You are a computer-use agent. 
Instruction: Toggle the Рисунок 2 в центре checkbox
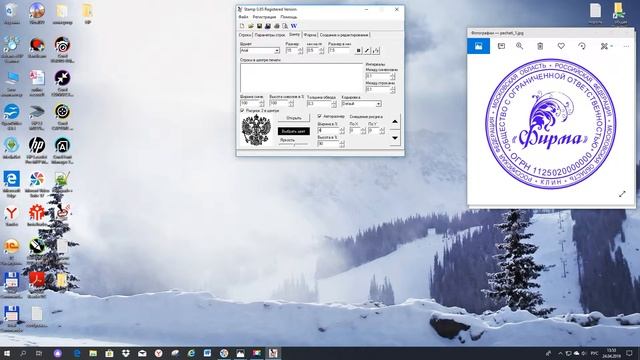(x=242, y=111)
